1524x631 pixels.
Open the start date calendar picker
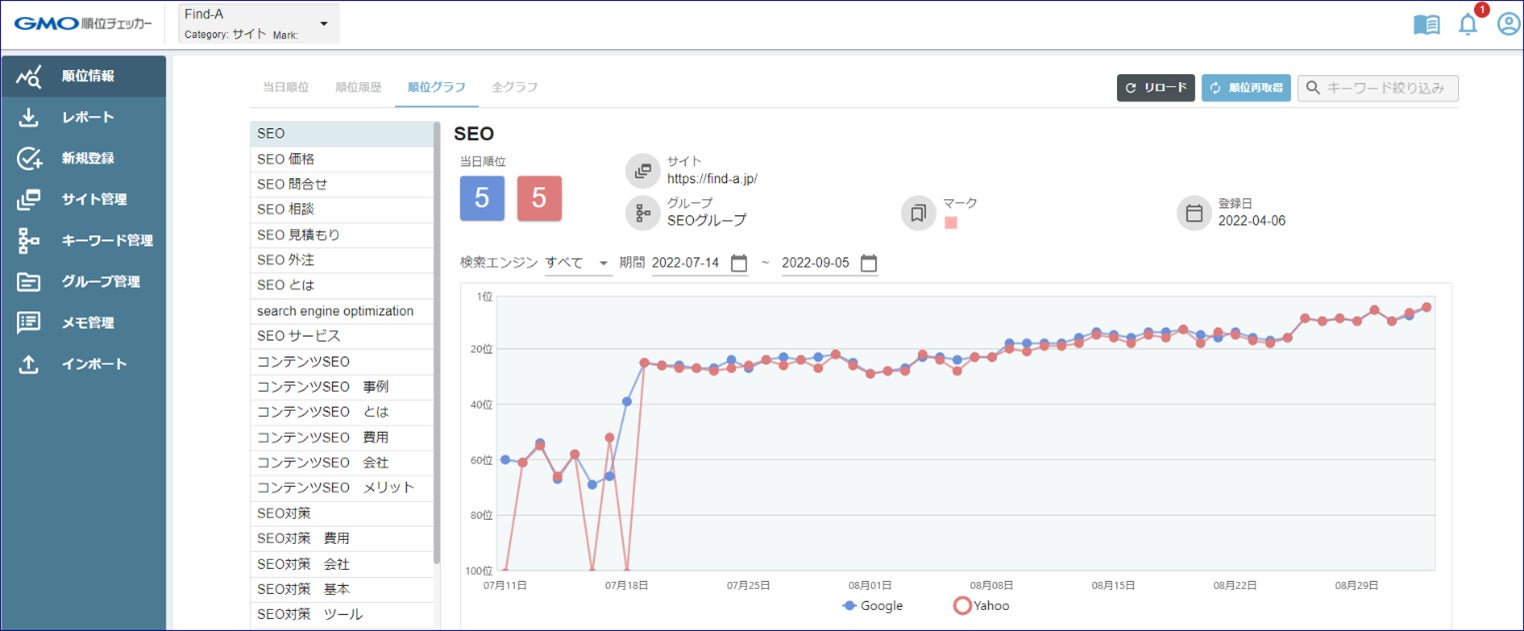[739, 263]
